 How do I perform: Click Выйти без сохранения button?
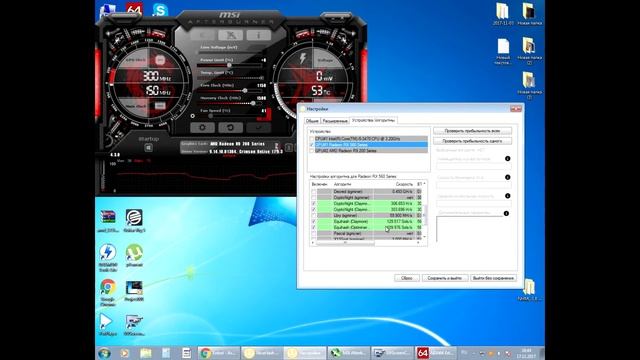coord(493,278)
